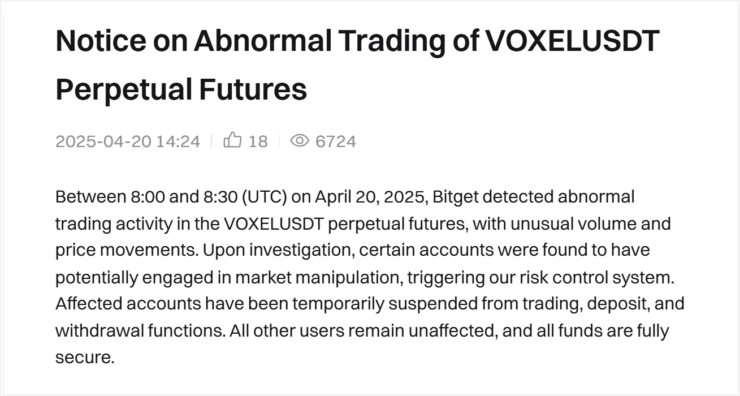This screenshot has height=396, width=740.
Task: Click the view count 6724
Action: (336, 141)
